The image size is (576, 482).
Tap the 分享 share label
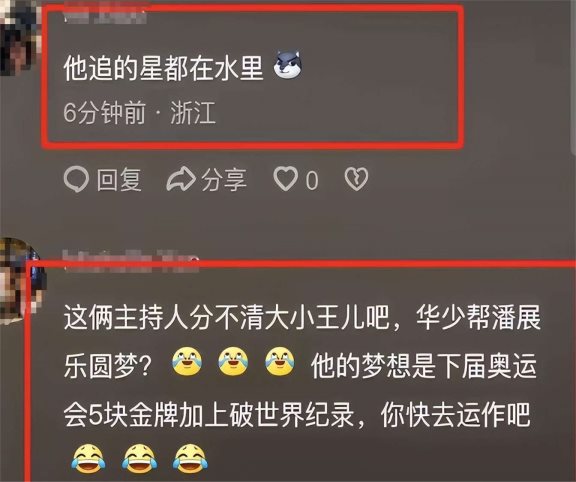point(223,179)
